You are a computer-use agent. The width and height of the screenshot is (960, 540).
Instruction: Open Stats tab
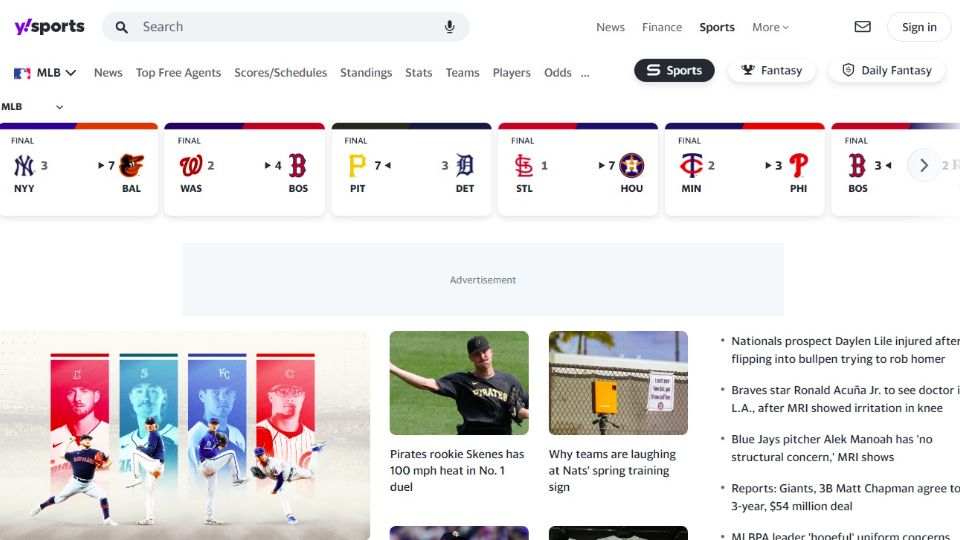(x=419, y=73)
